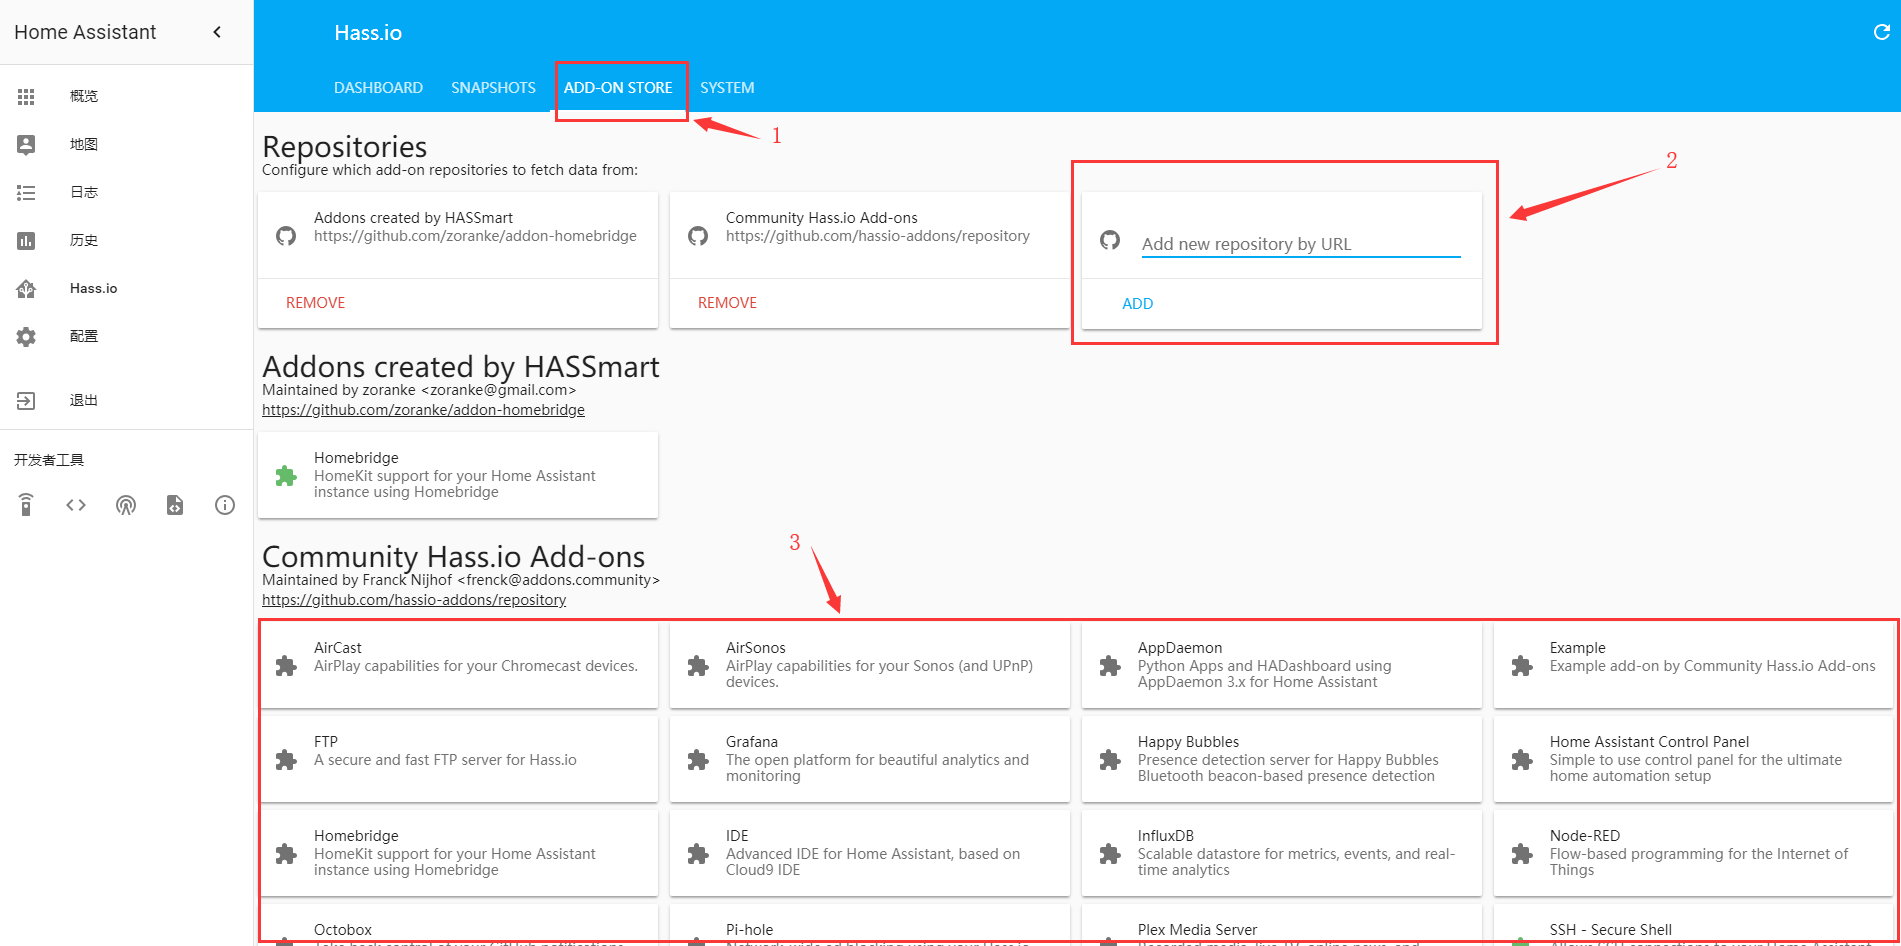Open the States developer tool (angle brackets icon)
The height and width of the screenshot is (946, 1901).
pos(76,505)
